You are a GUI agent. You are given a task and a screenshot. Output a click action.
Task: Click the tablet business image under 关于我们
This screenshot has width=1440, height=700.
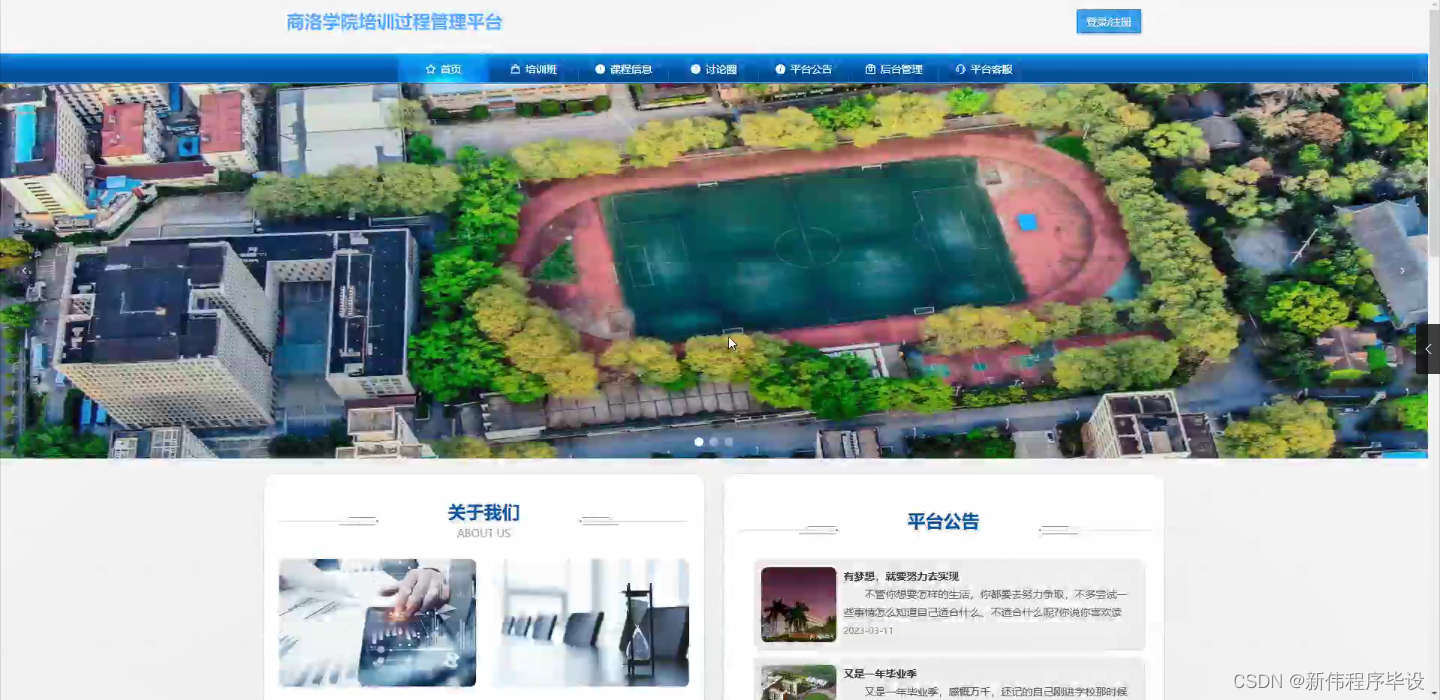tap(377, 622)
